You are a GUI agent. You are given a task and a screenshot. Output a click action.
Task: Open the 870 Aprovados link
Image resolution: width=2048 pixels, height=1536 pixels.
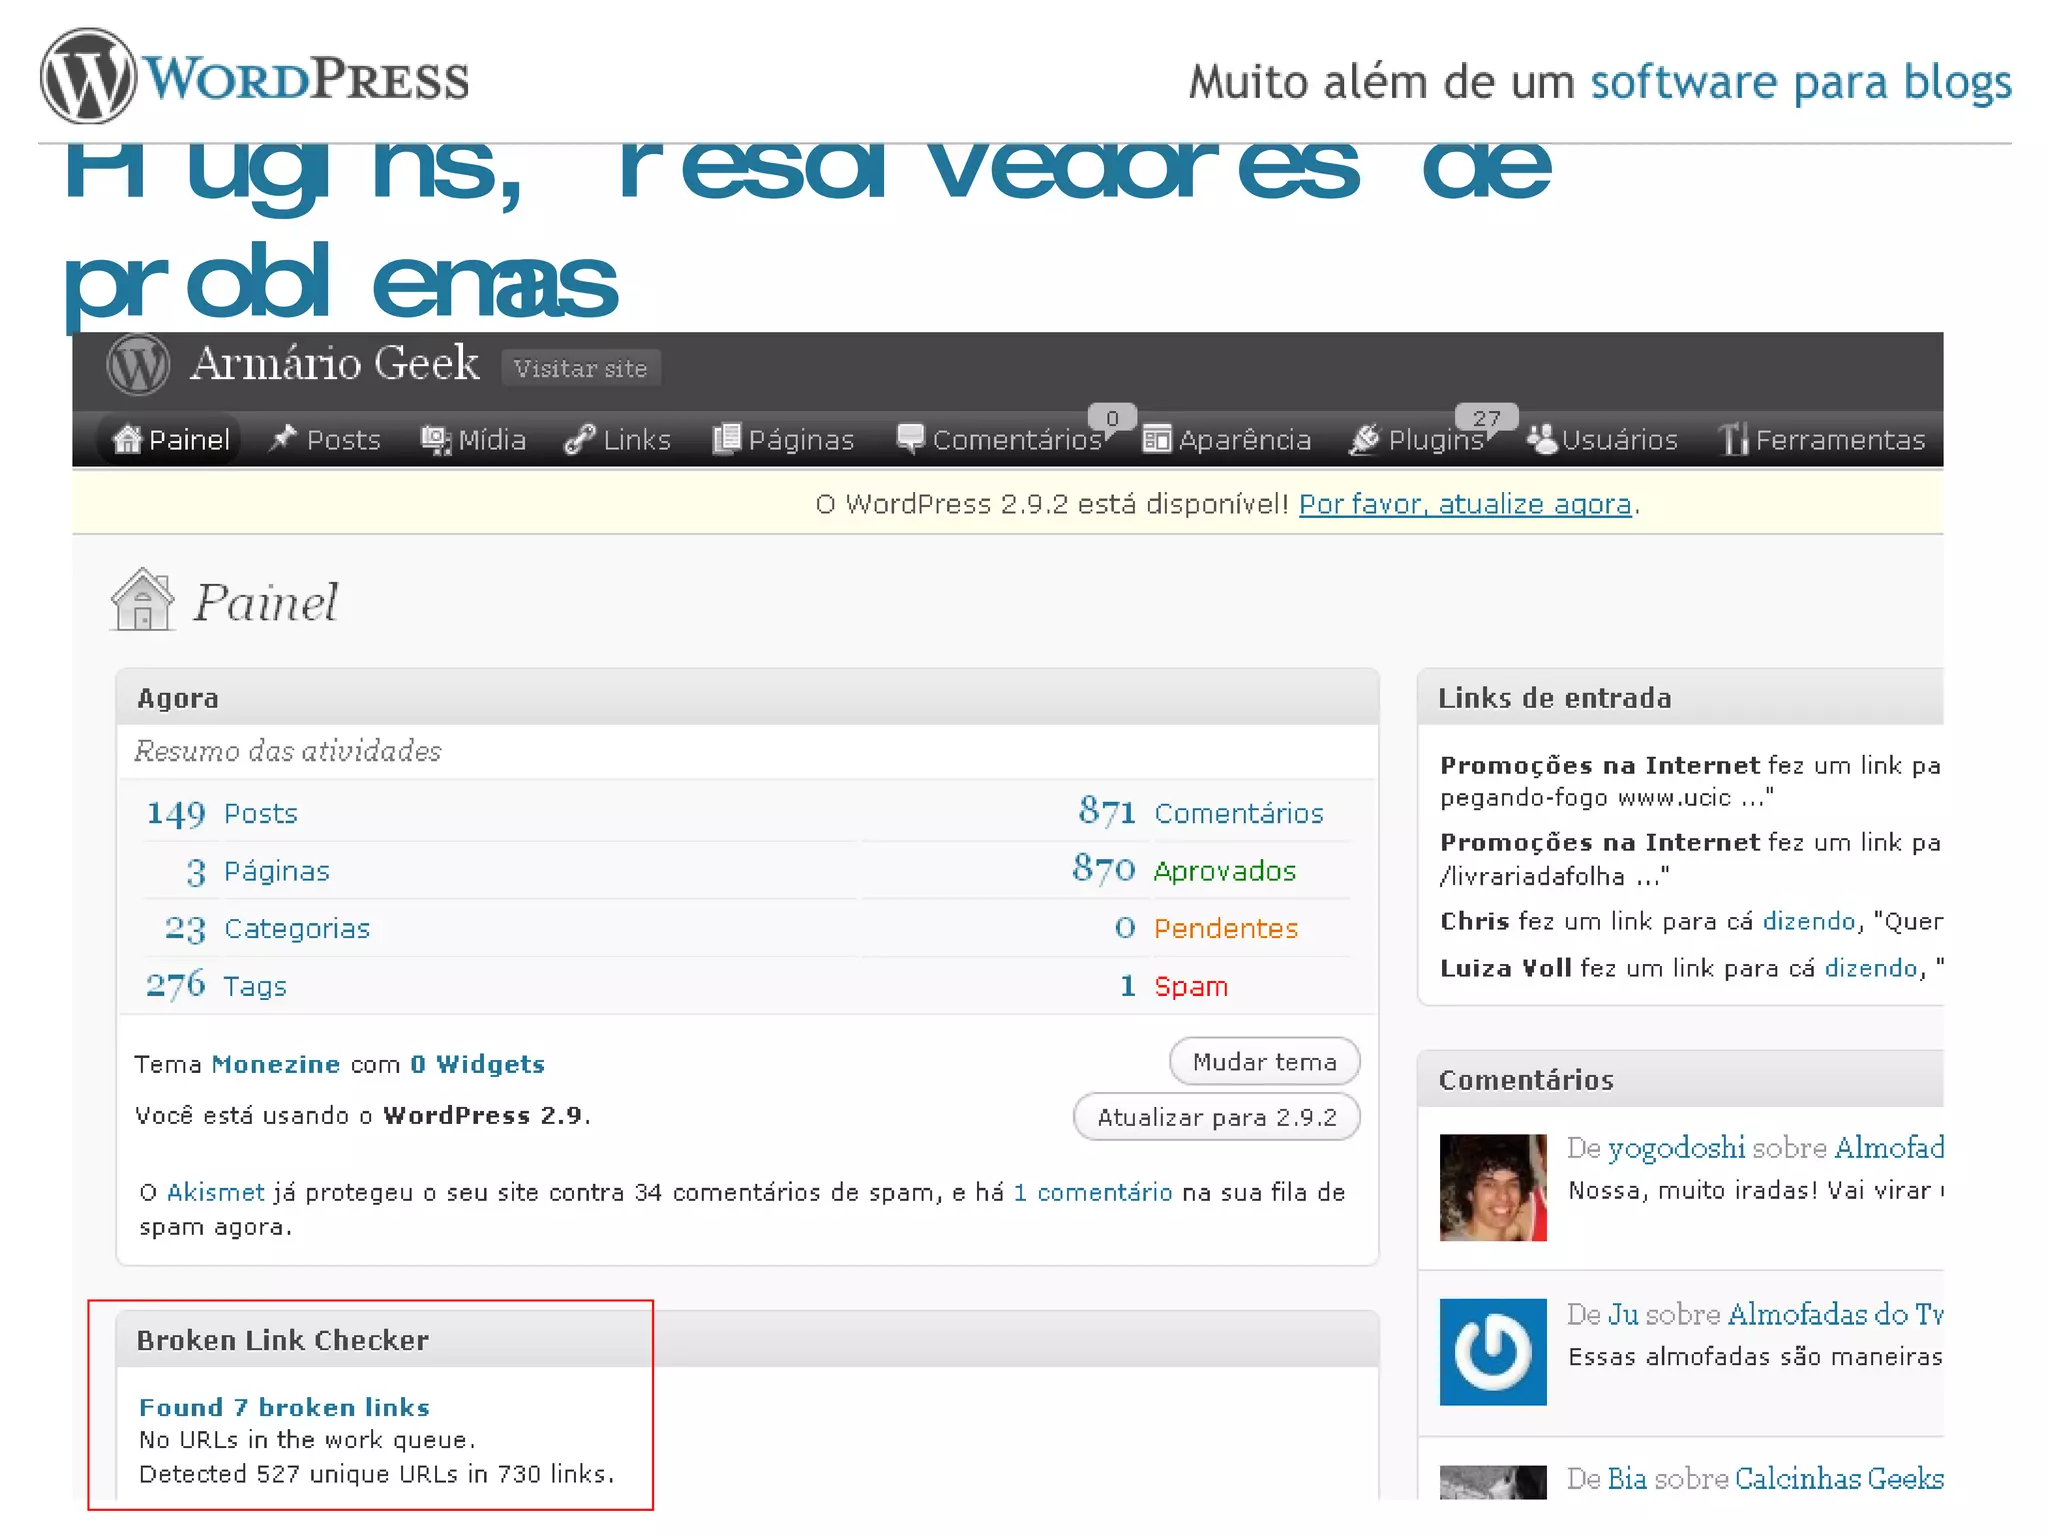tap(1184, 870)
